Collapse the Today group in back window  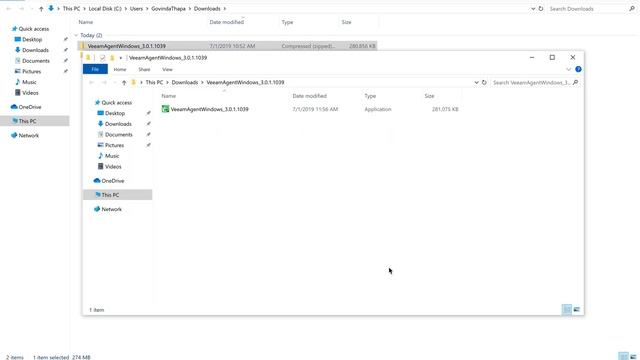pyautogui.click(x=76, y=36)
